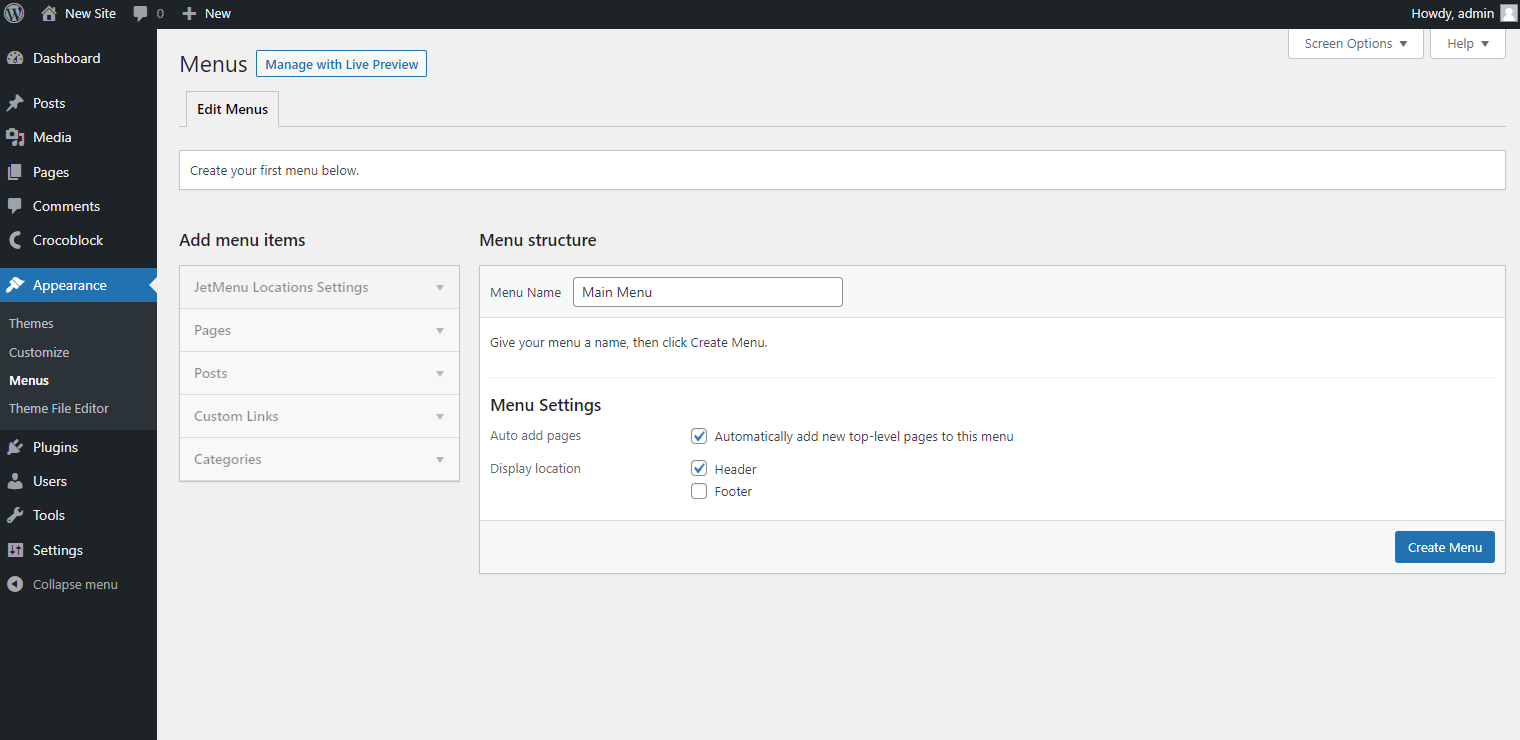Open Theme File Editor submenu item
This screenshot has height=740, width=1520.
coord(59,408)
